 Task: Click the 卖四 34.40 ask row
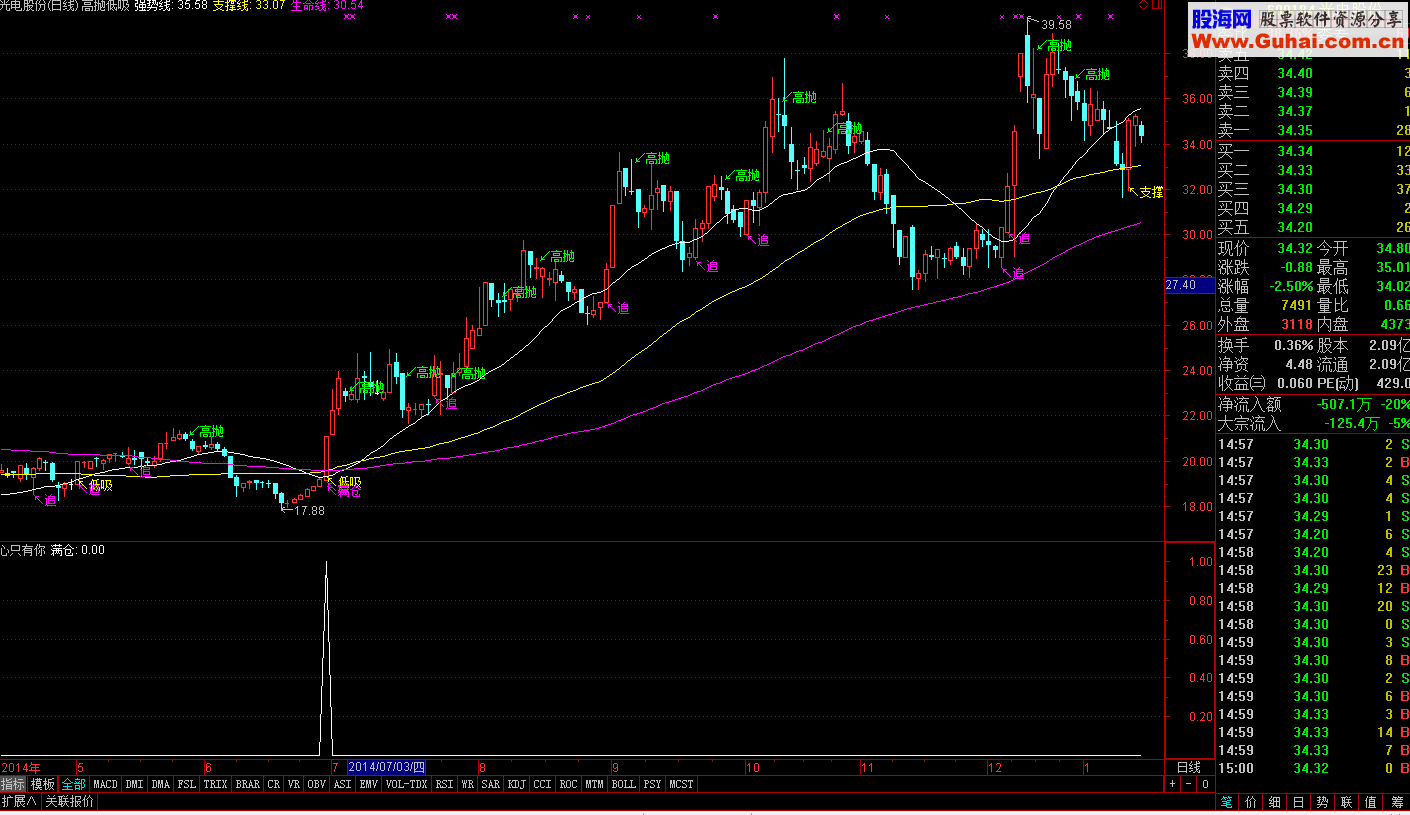pos(1313,73)
